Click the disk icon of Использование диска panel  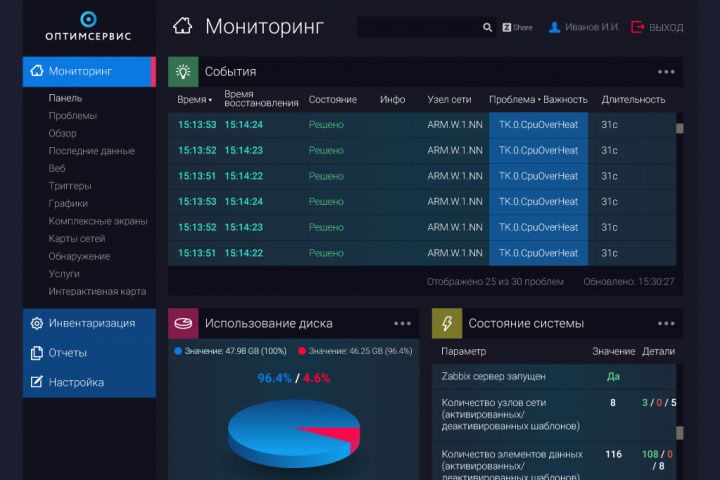click(183, 323)
